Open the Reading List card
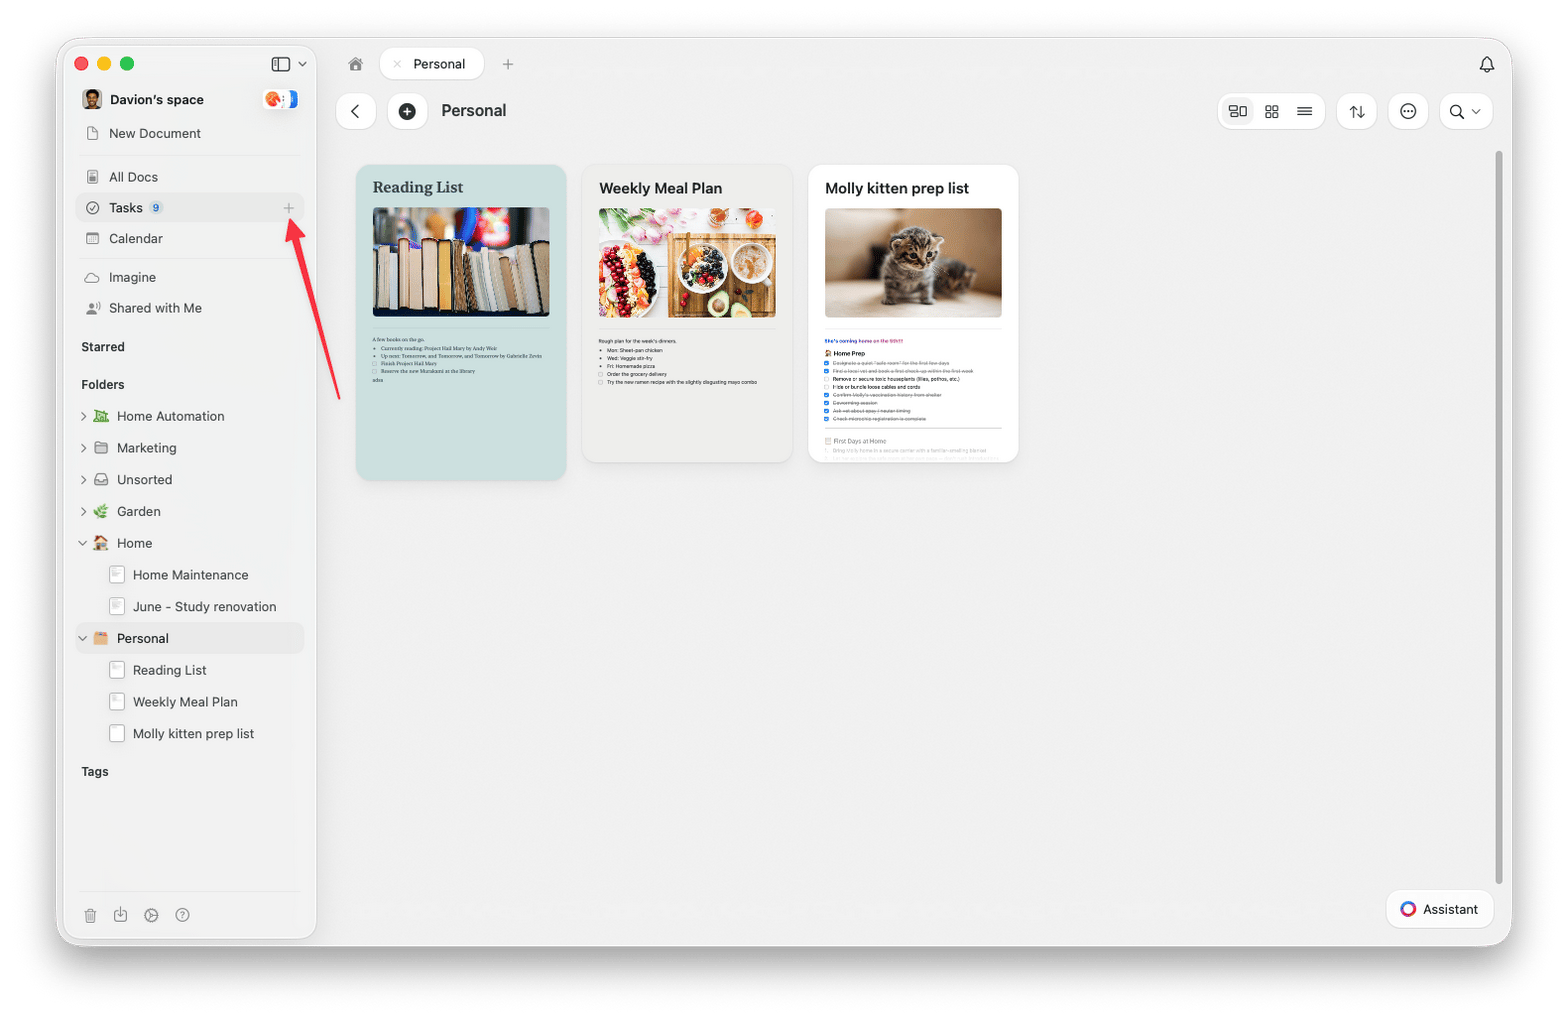The height and width of the screenshot is (1020, 1568). (461, 322)
